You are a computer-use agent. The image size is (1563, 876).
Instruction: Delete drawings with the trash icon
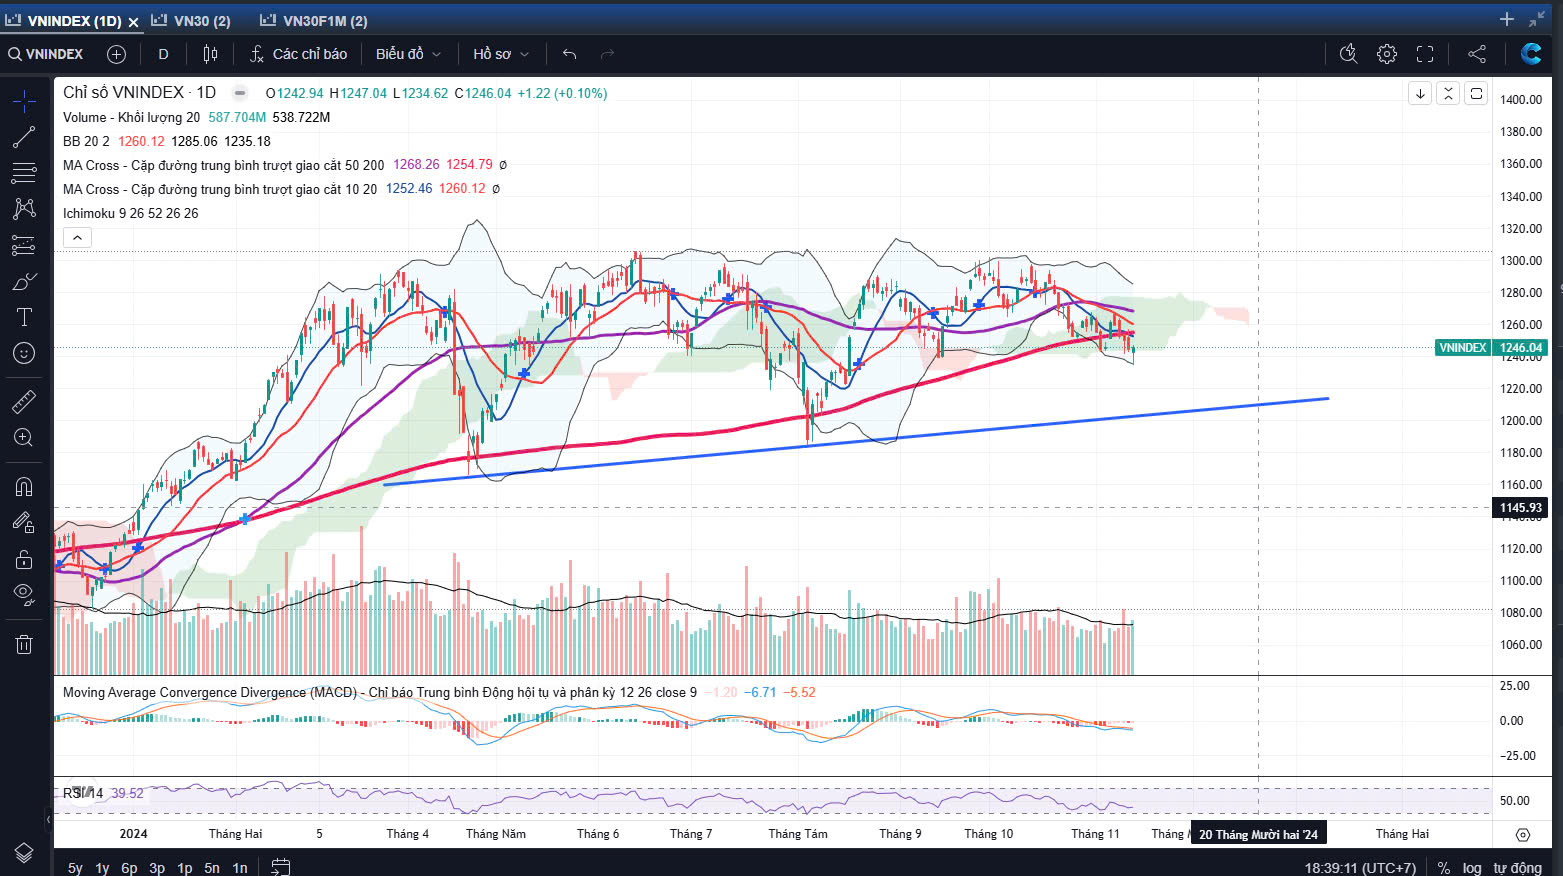click(x=24, y=644)
